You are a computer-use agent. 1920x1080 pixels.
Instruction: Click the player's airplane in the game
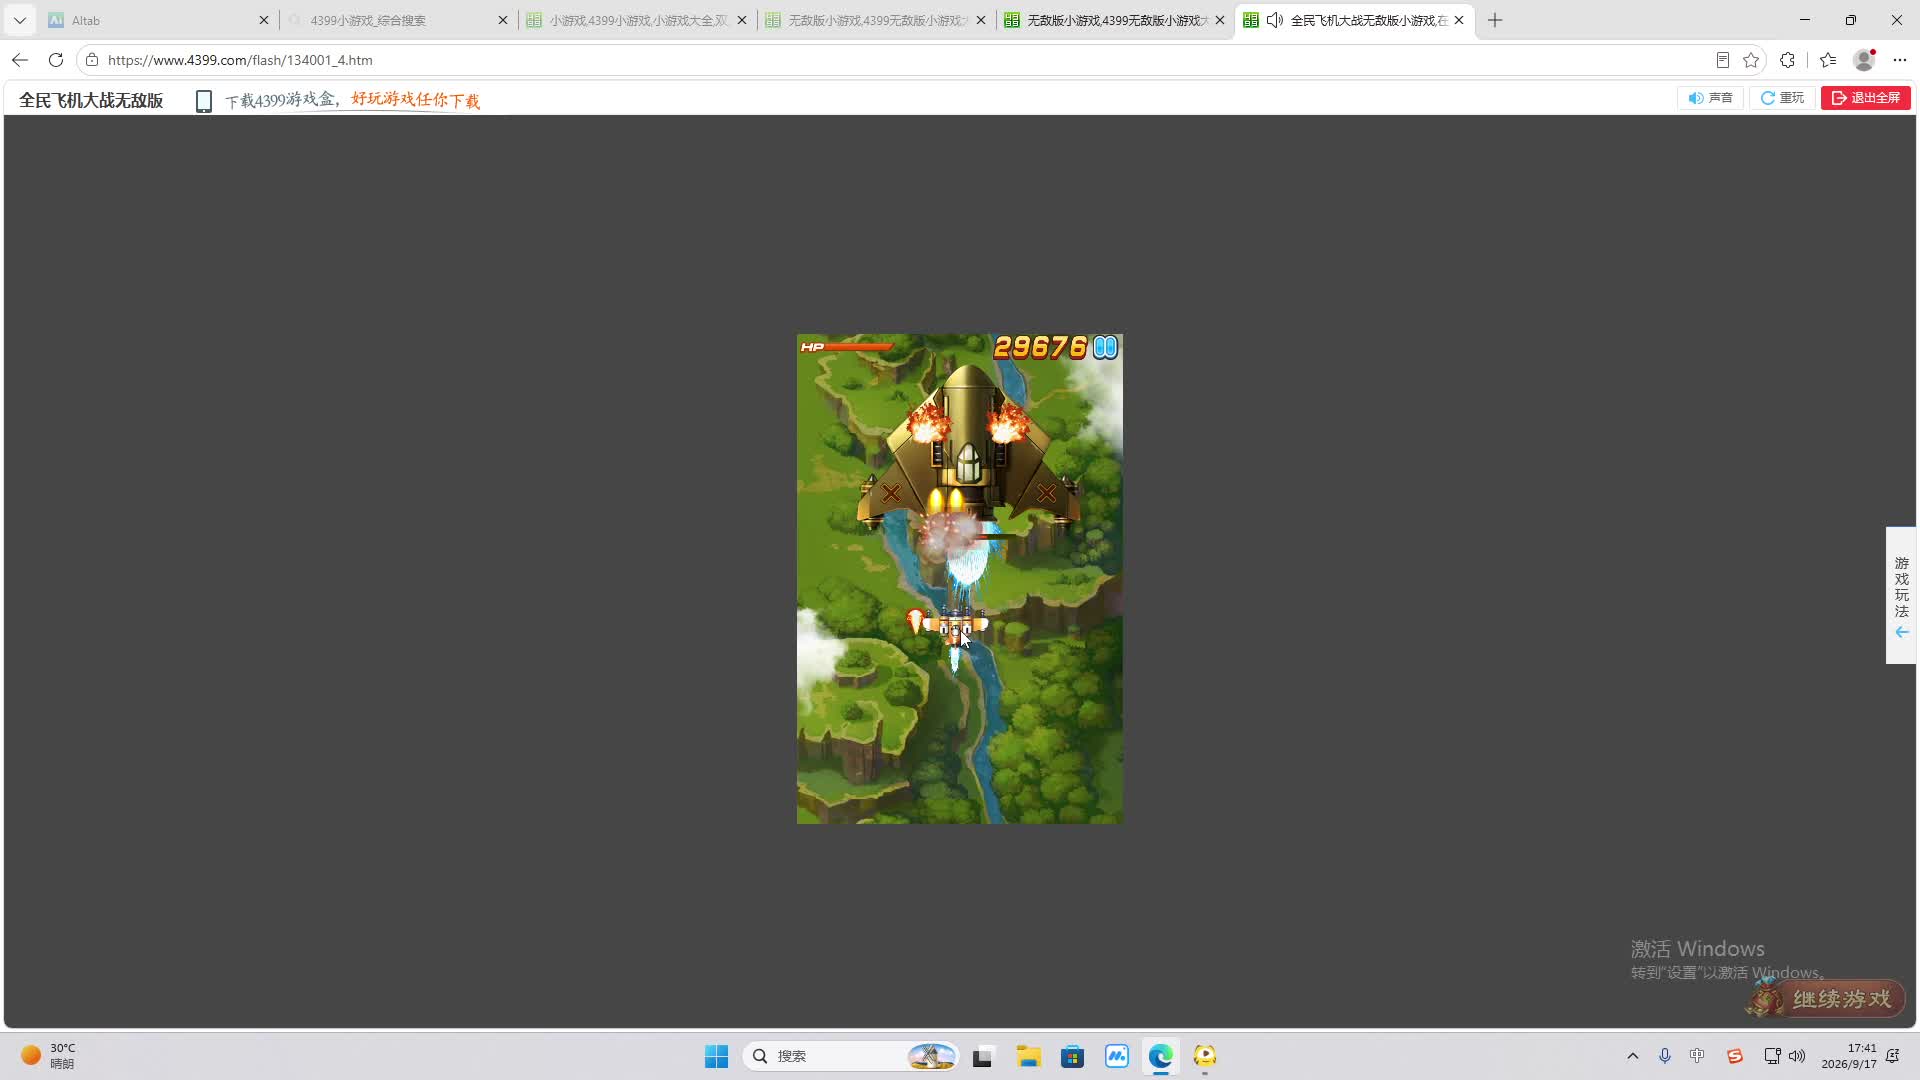click(955, 626)
